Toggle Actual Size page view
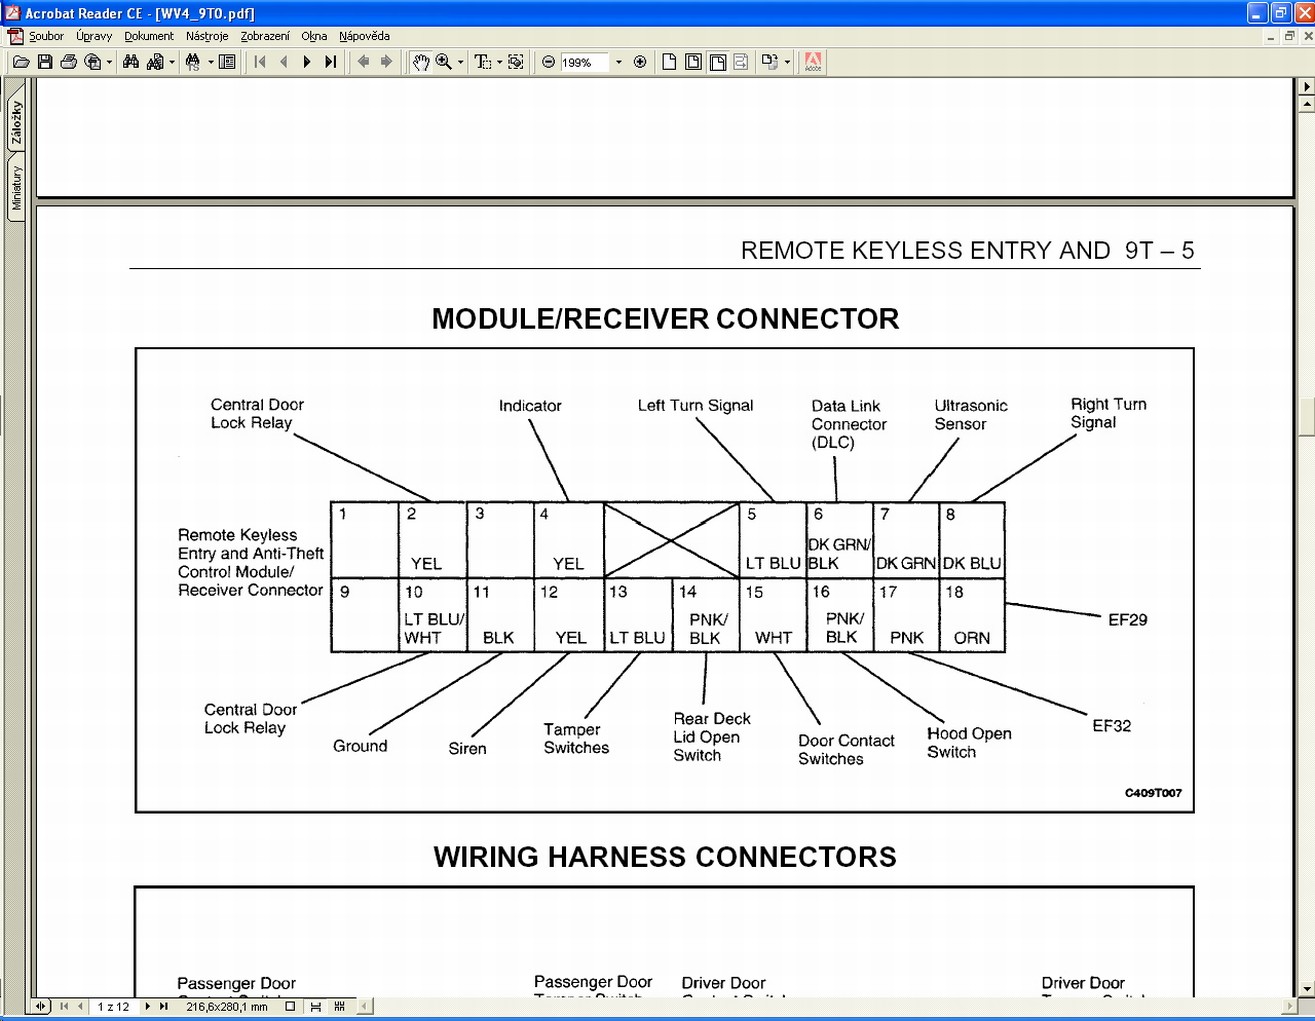 tap(669, 62)
